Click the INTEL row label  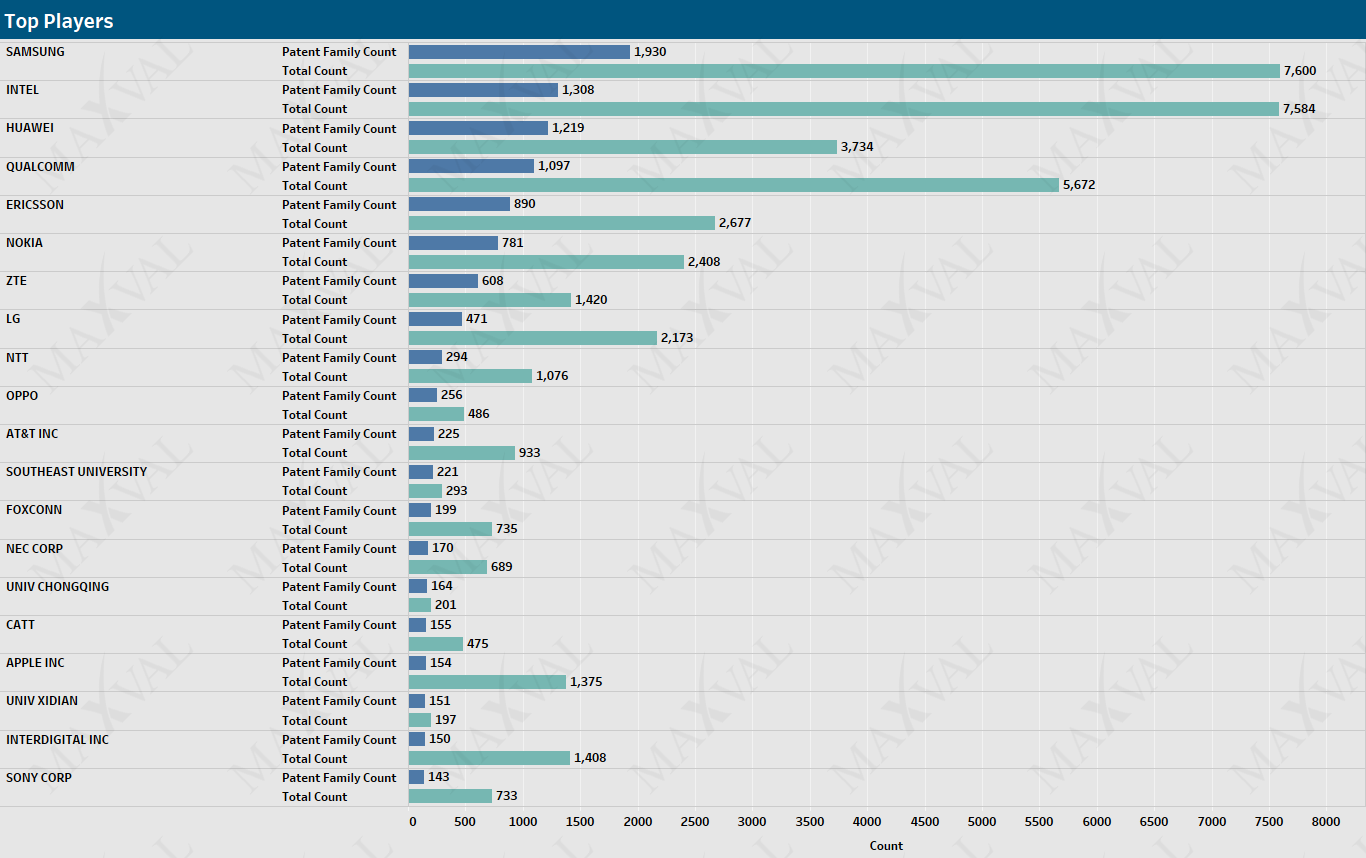coord(23,90)
